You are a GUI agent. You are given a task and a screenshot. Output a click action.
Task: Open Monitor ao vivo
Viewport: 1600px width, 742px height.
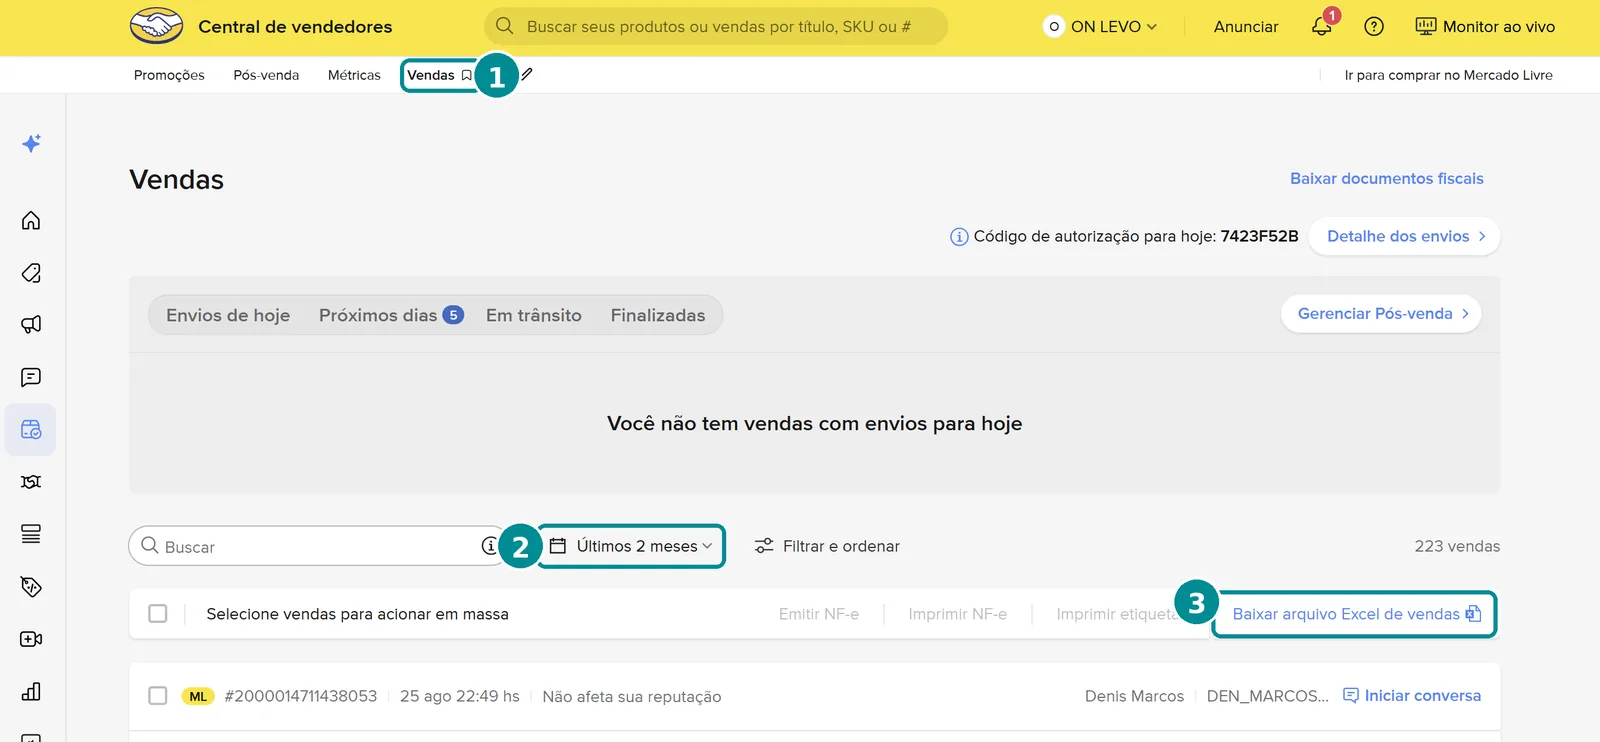1485,27
